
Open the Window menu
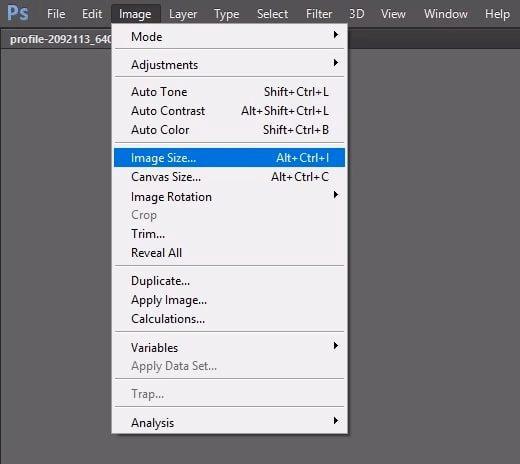(x=446, y=14)
